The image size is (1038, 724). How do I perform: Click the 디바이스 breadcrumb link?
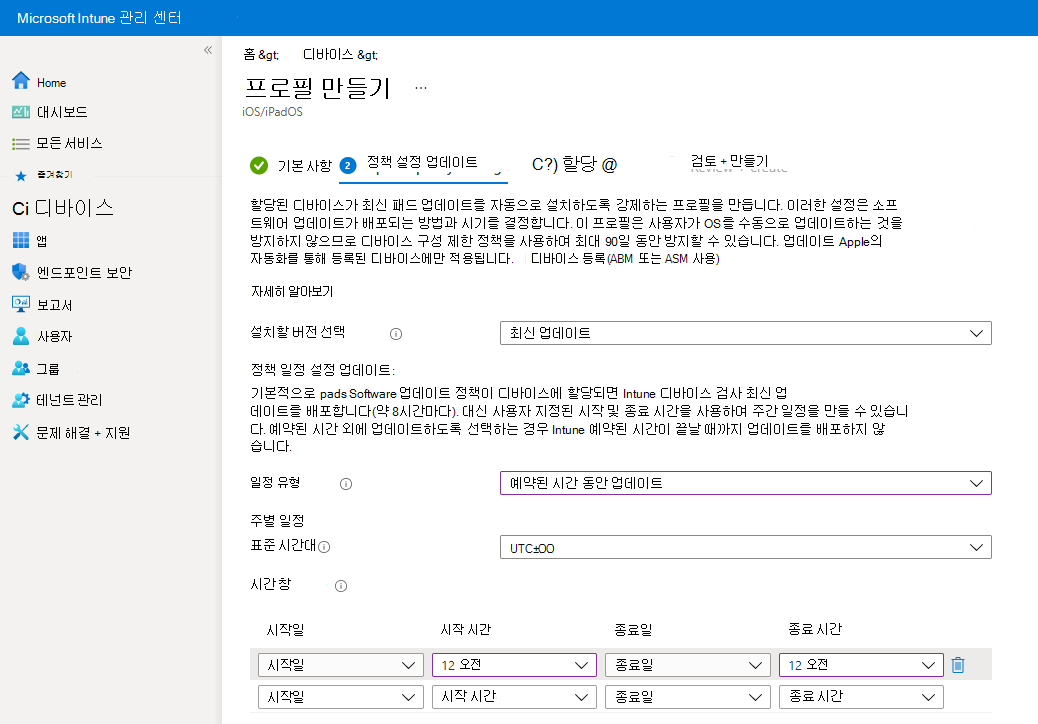click(340, 55)
